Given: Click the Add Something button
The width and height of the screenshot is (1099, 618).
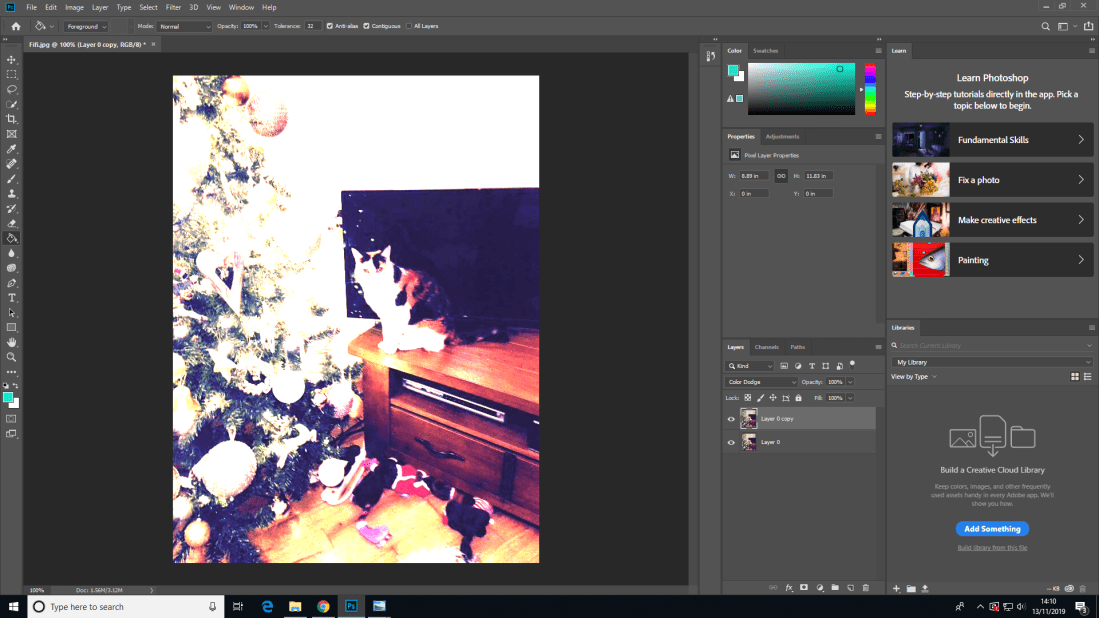Looking at the screenshot, I should (992, 529).
